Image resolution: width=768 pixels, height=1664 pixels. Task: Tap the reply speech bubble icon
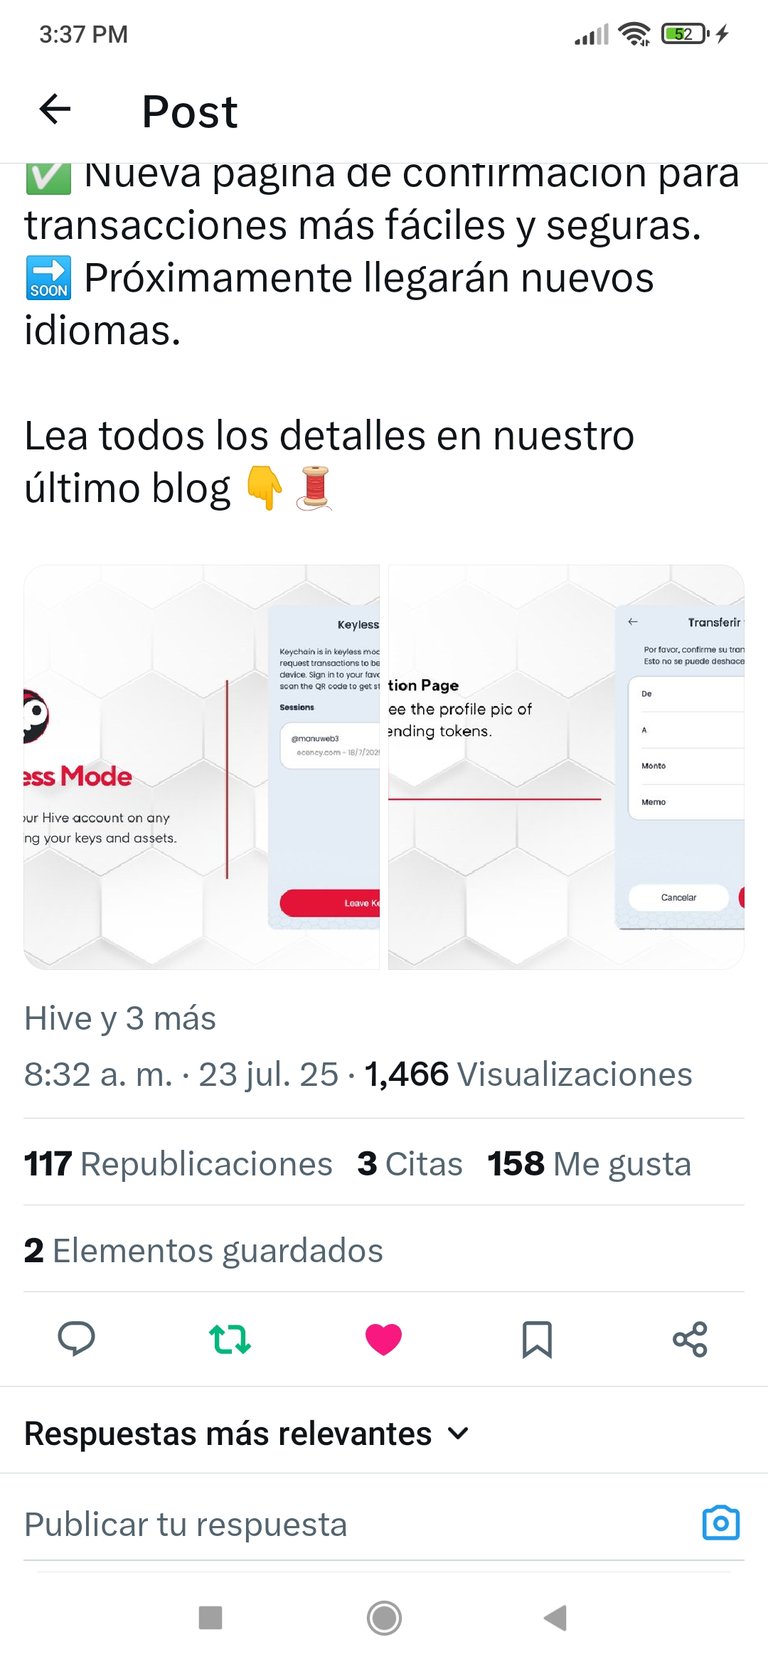(x=76, y=1338)
